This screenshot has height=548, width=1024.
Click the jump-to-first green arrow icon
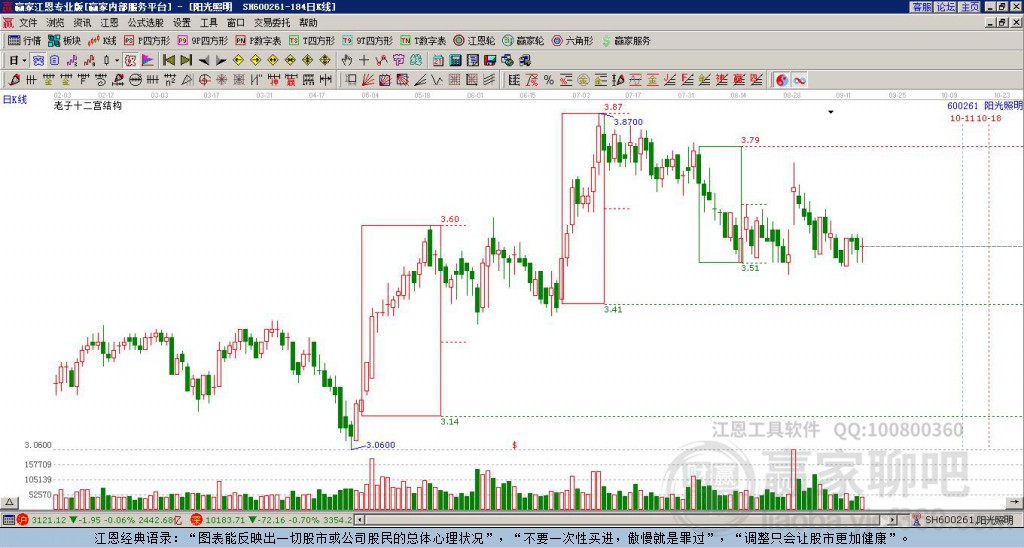click(168, 61)
